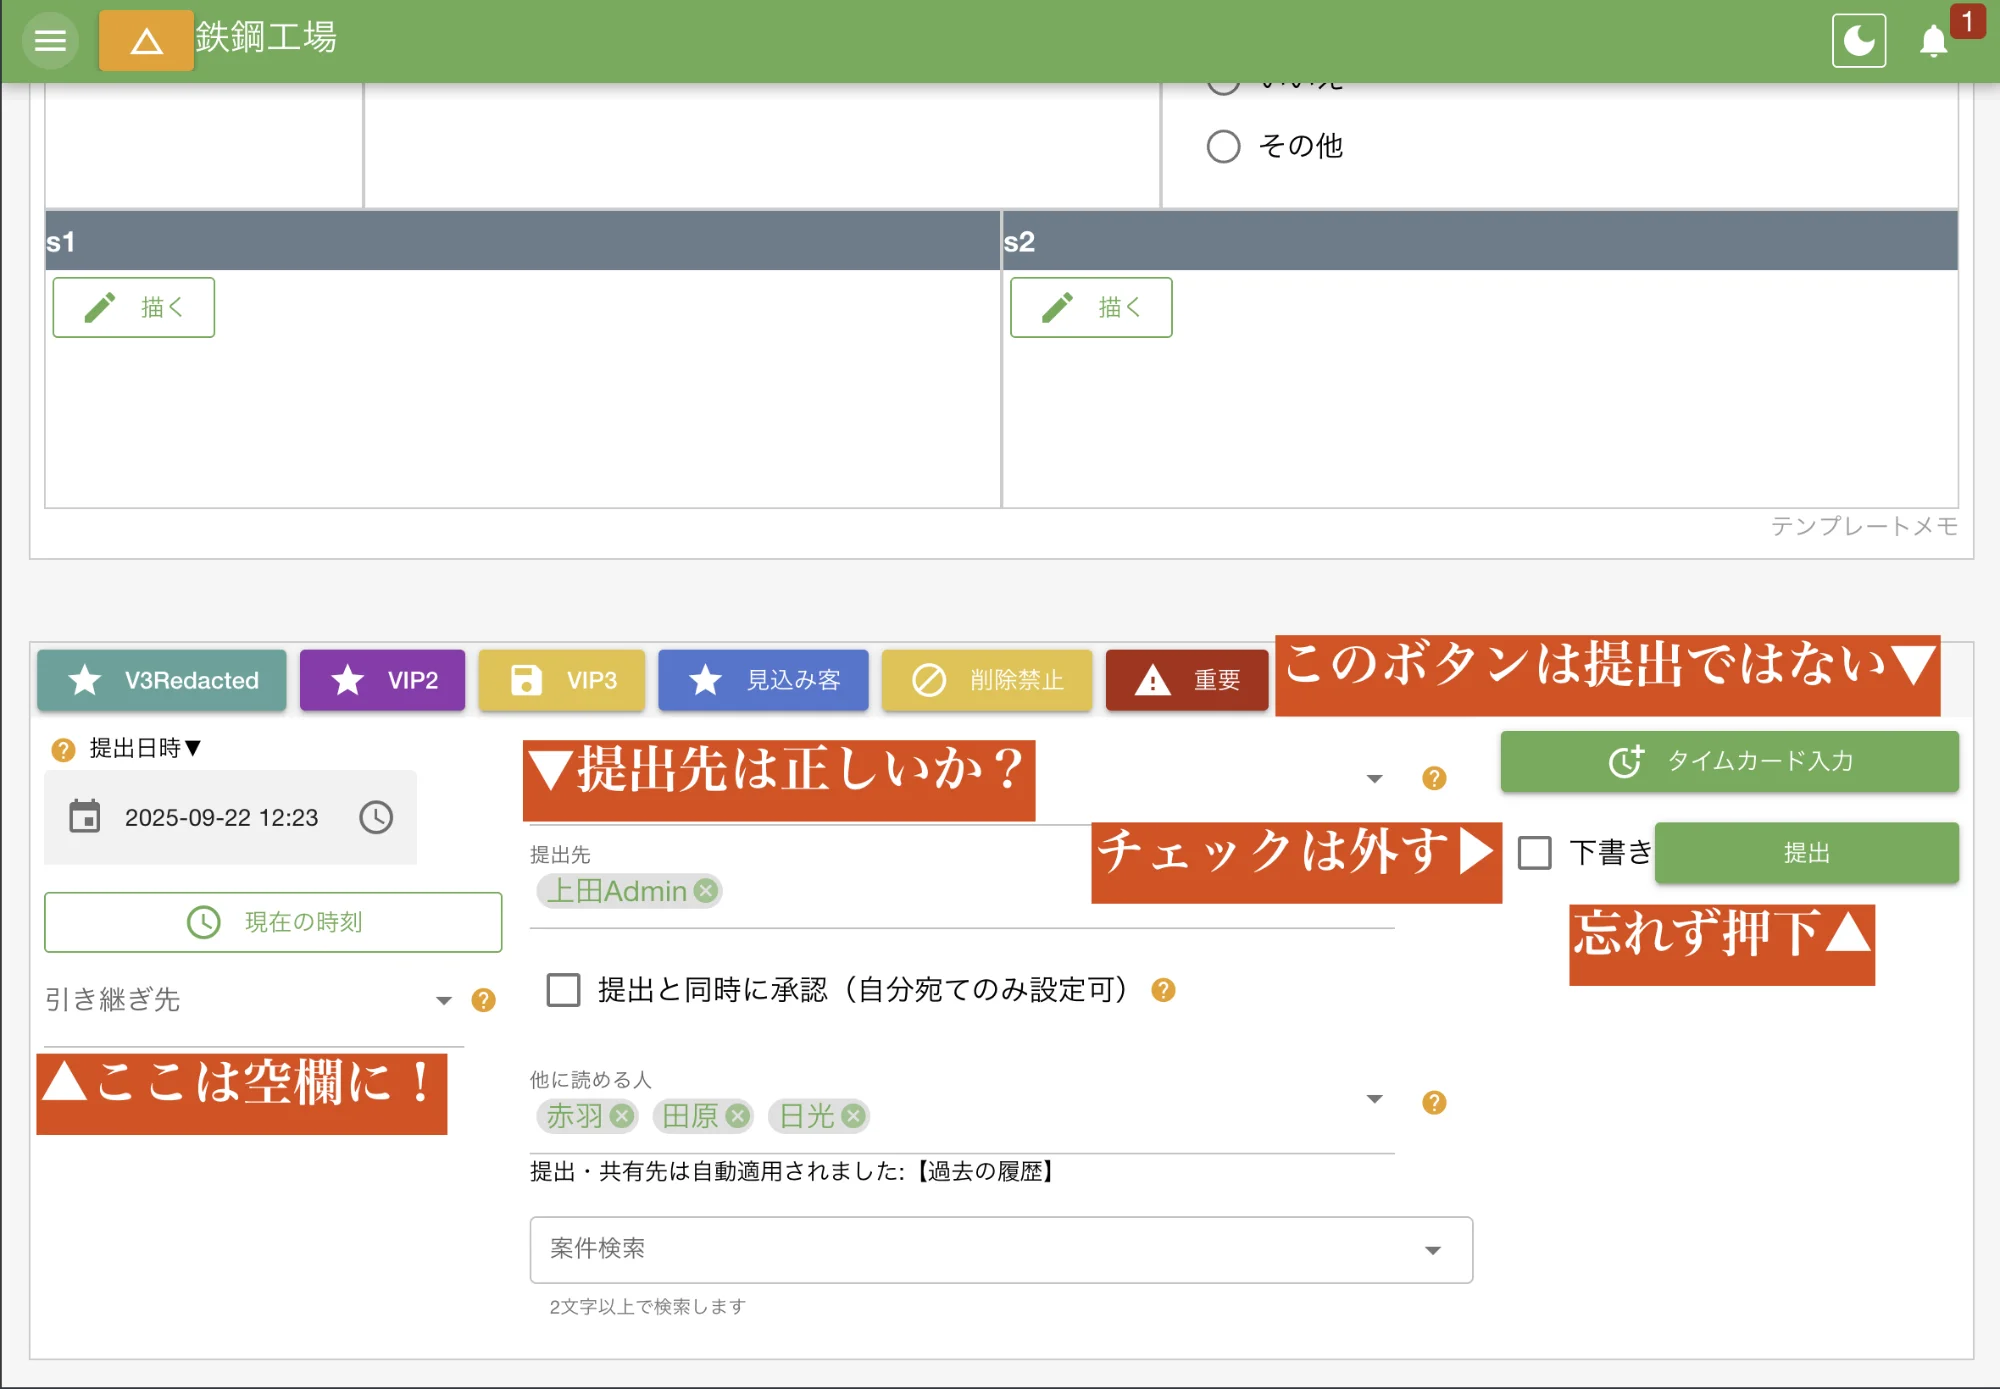Select the その他 radio option

(x=1223, y=147)
